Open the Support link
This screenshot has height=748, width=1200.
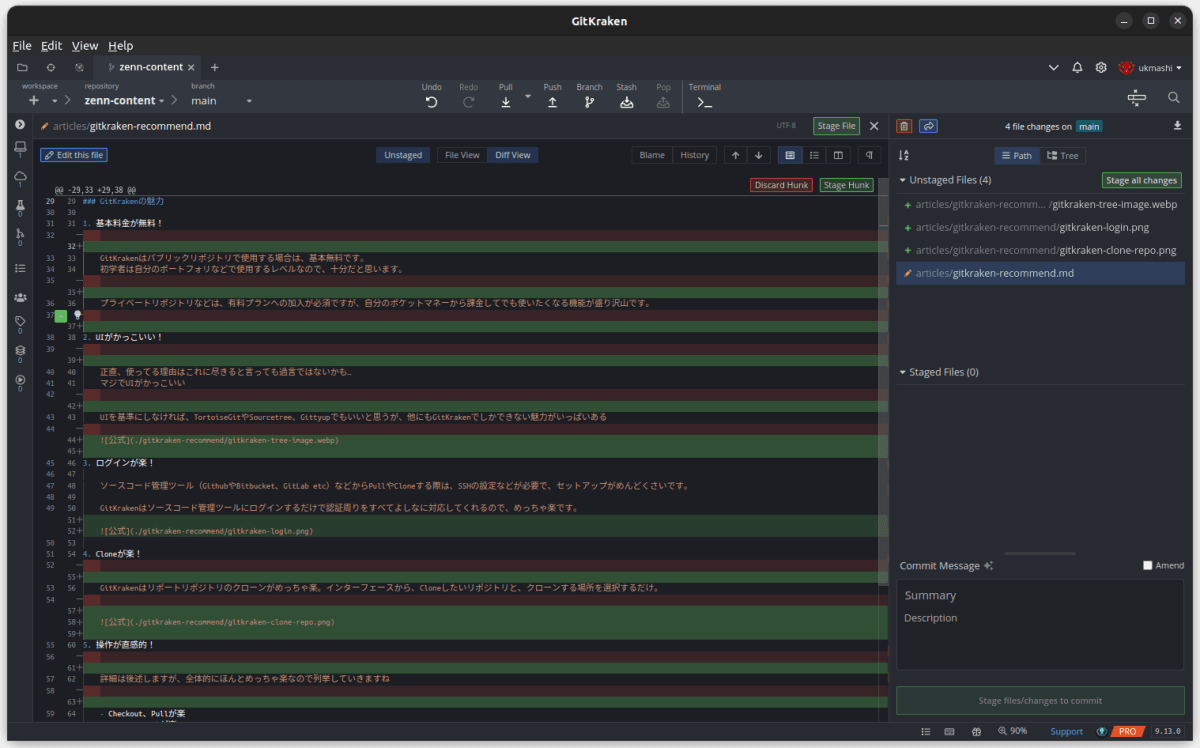click(x=1066, y=732)
